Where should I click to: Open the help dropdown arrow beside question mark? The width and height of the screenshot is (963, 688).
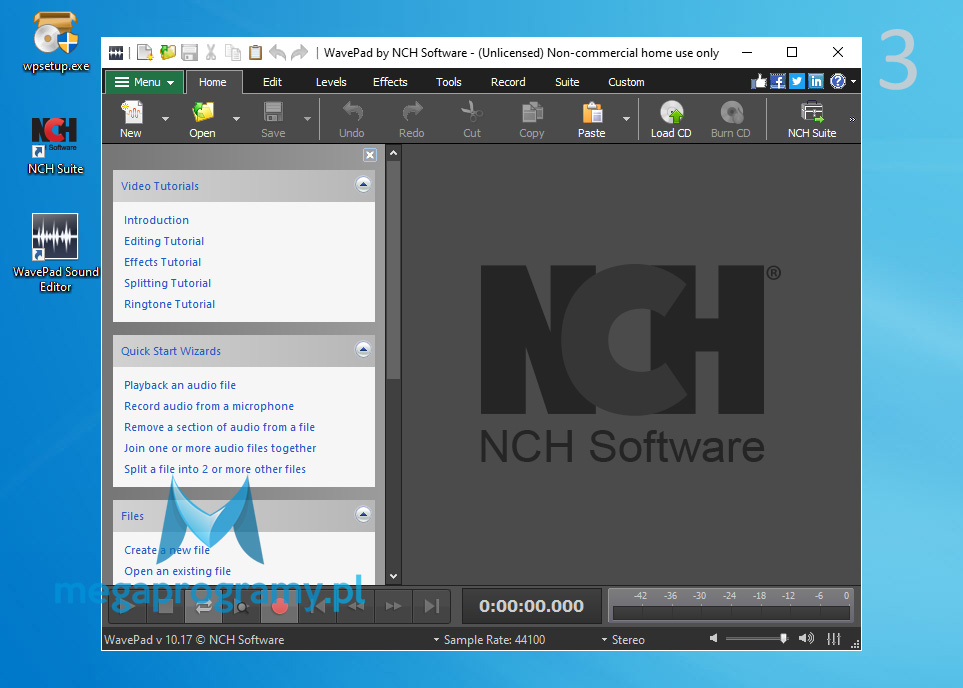(854, 82)
